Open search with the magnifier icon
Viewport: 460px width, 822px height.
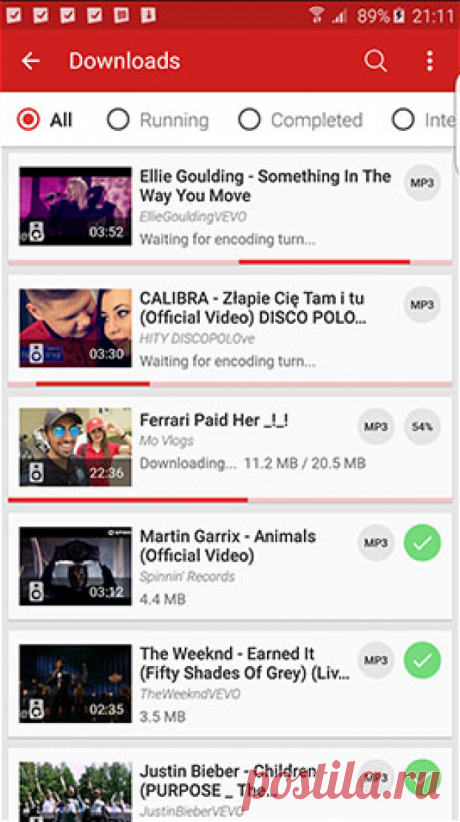(x=376, y=61)
